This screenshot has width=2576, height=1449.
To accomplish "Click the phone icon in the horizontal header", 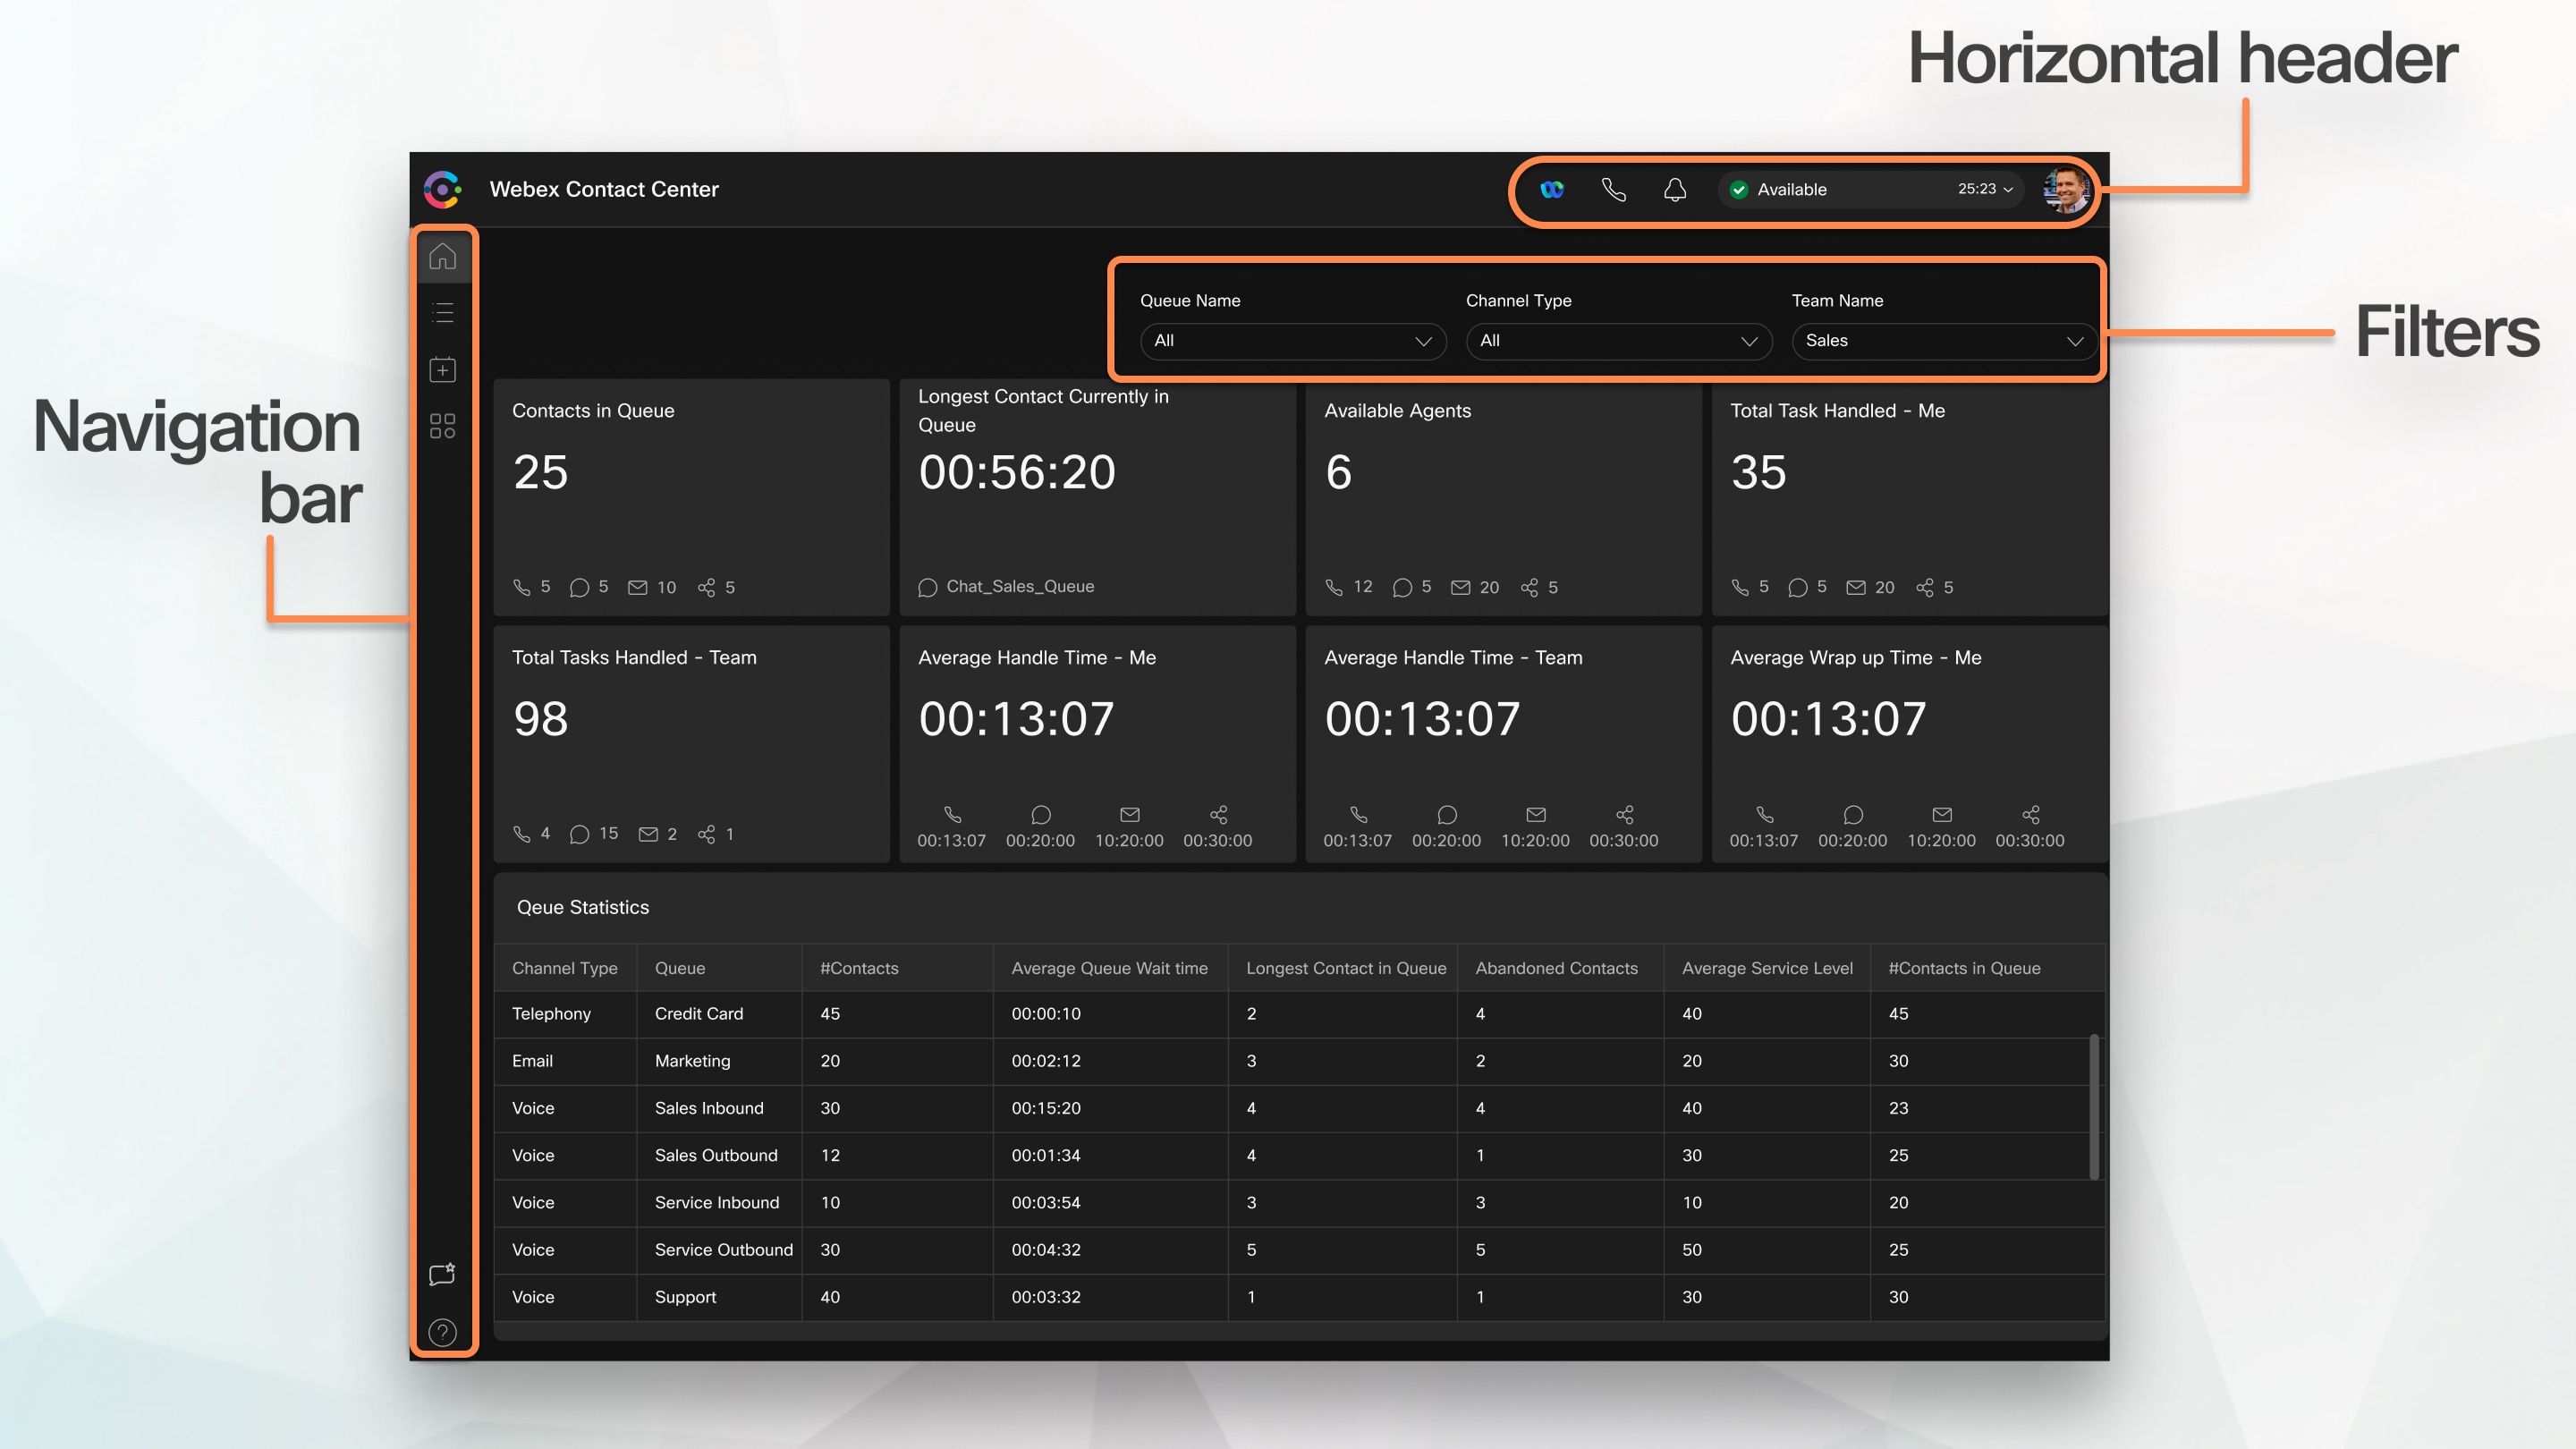I will coord(1614,189).
